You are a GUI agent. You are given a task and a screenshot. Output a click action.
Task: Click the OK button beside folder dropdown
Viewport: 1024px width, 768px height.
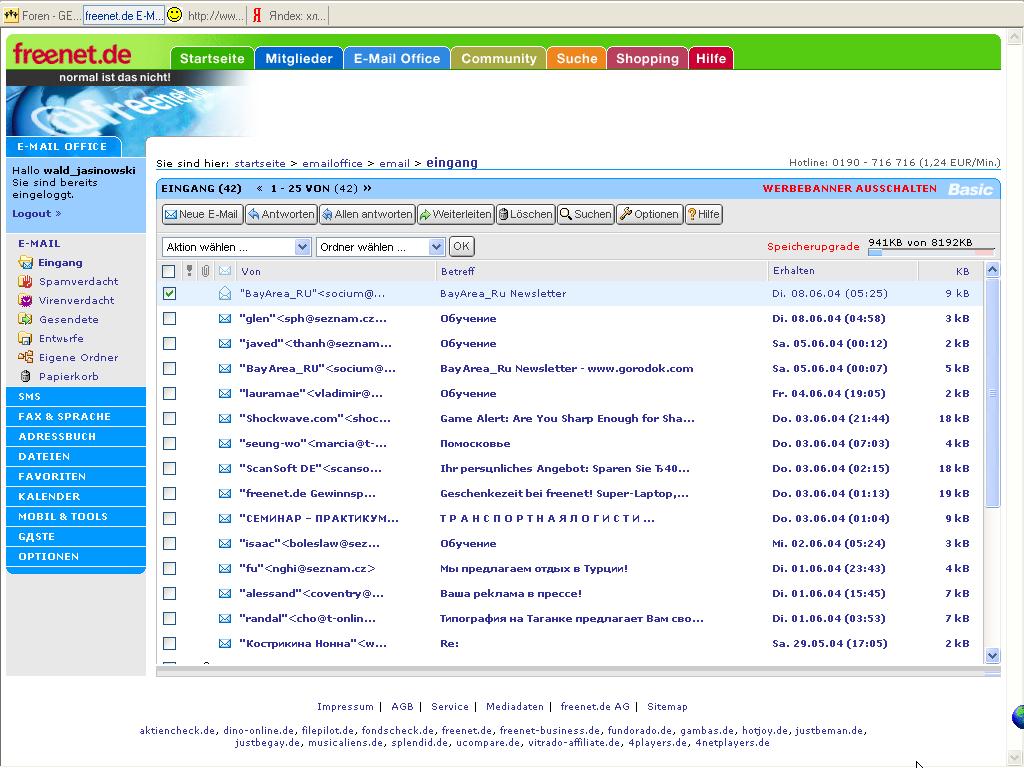tap(462, 246)
